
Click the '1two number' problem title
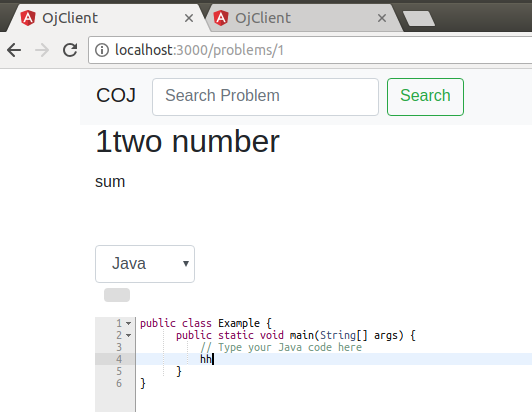pos(188,142)
